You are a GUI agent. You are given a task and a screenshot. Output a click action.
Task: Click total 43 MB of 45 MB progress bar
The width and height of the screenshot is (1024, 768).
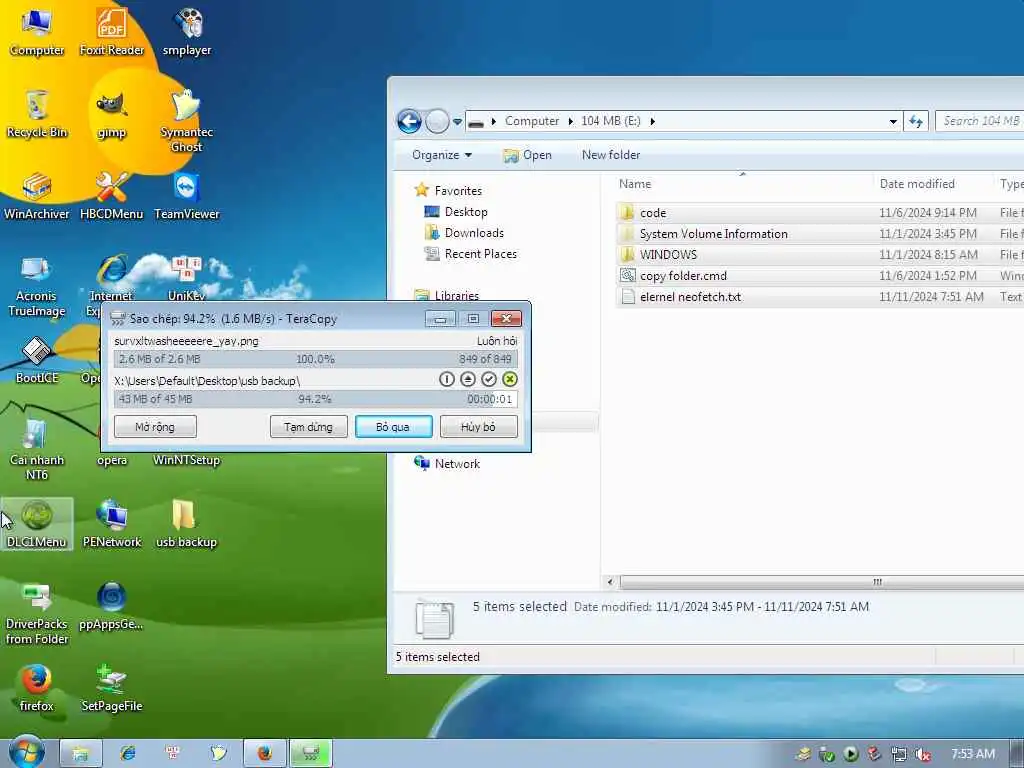[x=315, y=399]
